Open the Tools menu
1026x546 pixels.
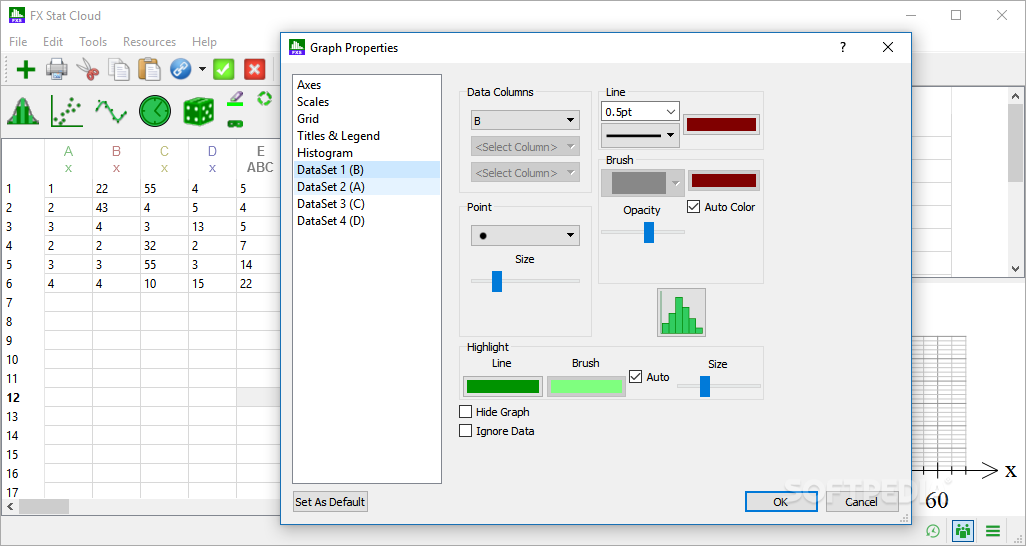pos(93,42)
